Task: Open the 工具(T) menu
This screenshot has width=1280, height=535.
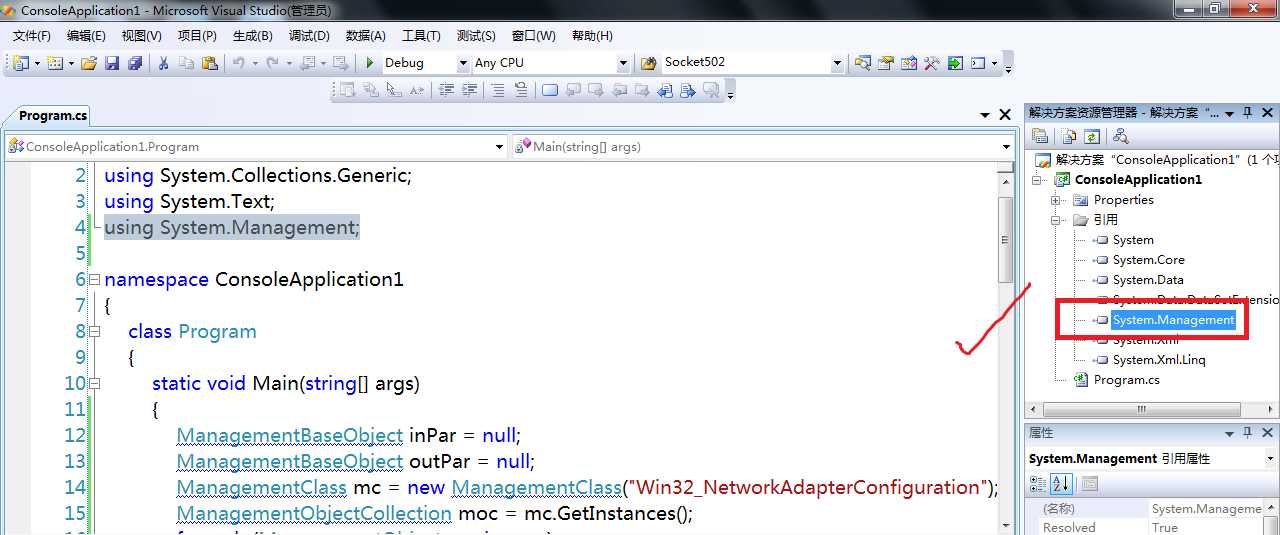Action: click(x=421, y=36)
